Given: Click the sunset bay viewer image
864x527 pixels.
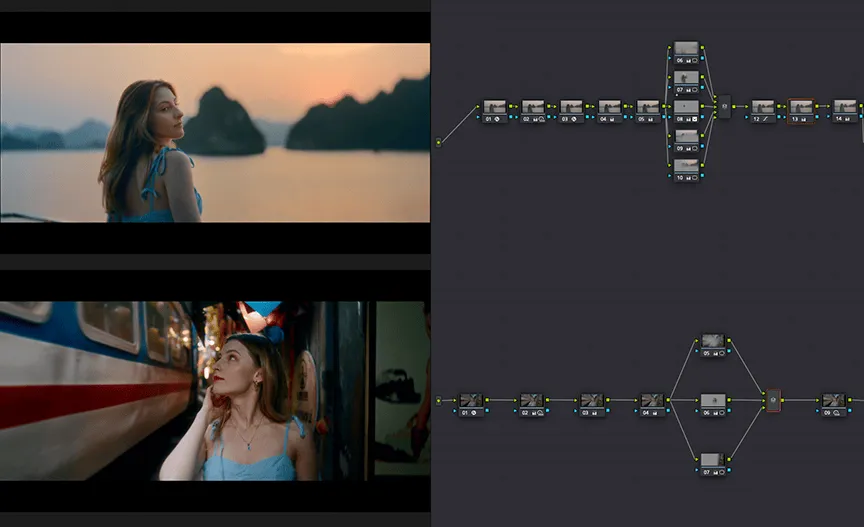Looking at the screenshot, I should (215, 132).
